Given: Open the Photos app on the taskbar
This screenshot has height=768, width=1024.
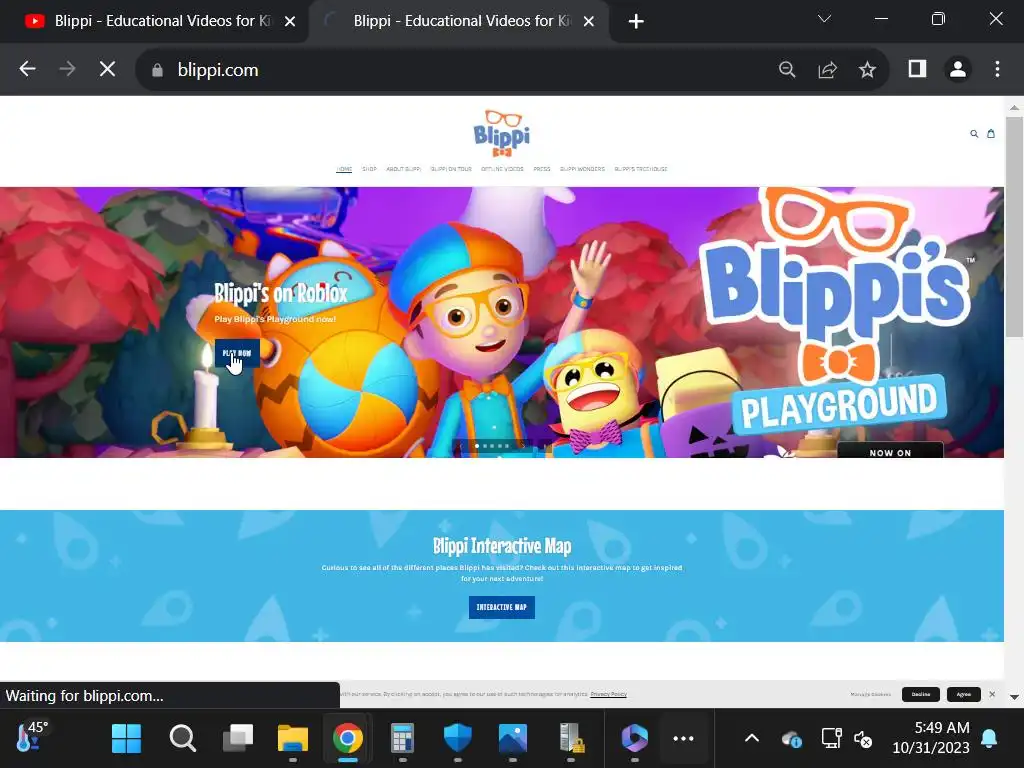Looking at the screenshot, I should coord(513,739).
